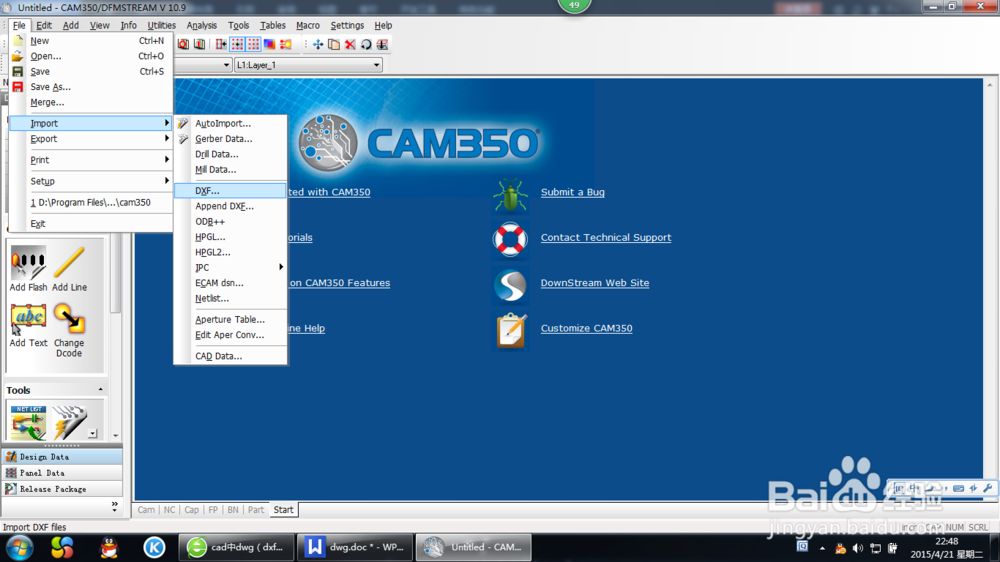The height and width of the screenshot is (562, 1000).
Task: Toggle grid display dots button
Action: click(x=253, y=44)
